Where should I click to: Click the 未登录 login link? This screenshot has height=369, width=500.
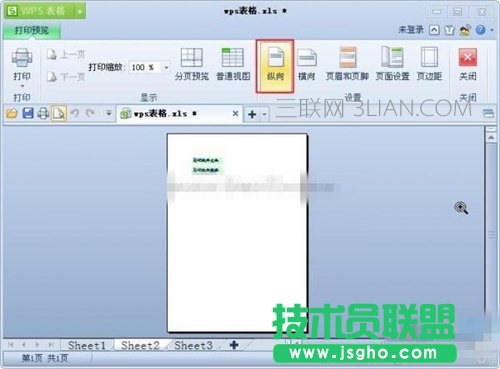click(x=411, y=30)
